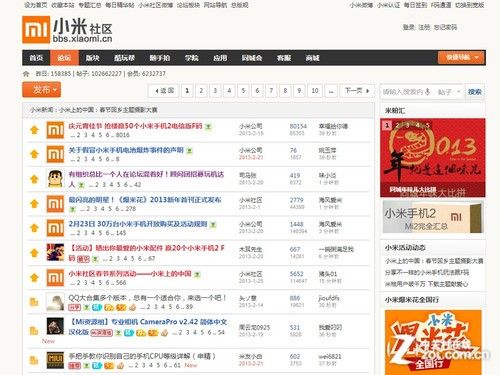Click the MI avatar on the 爆米花 2013 thread
Image resolution: width=500 pixels, height=375 pixels.
(x=55, y=203)
